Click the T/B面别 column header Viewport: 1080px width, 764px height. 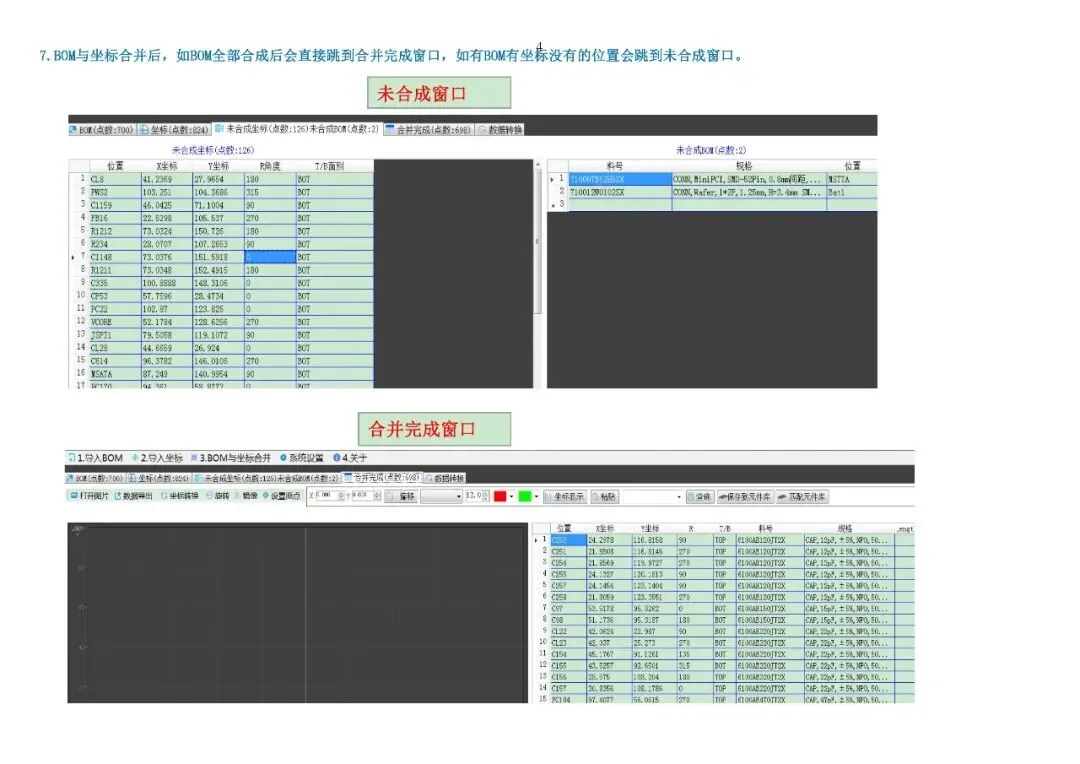(329, 166)
